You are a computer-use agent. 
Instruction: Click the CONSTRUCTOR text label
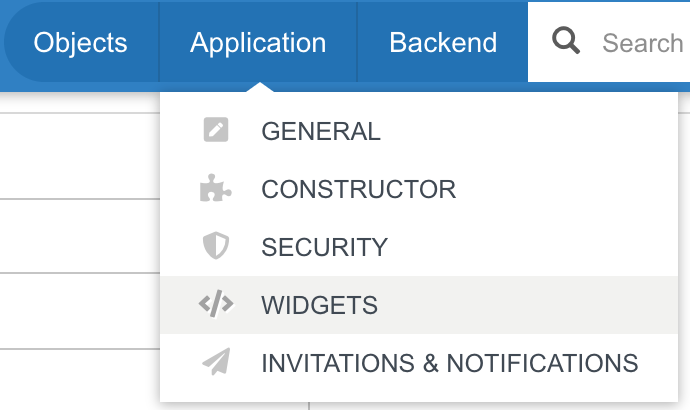point(358,189)
